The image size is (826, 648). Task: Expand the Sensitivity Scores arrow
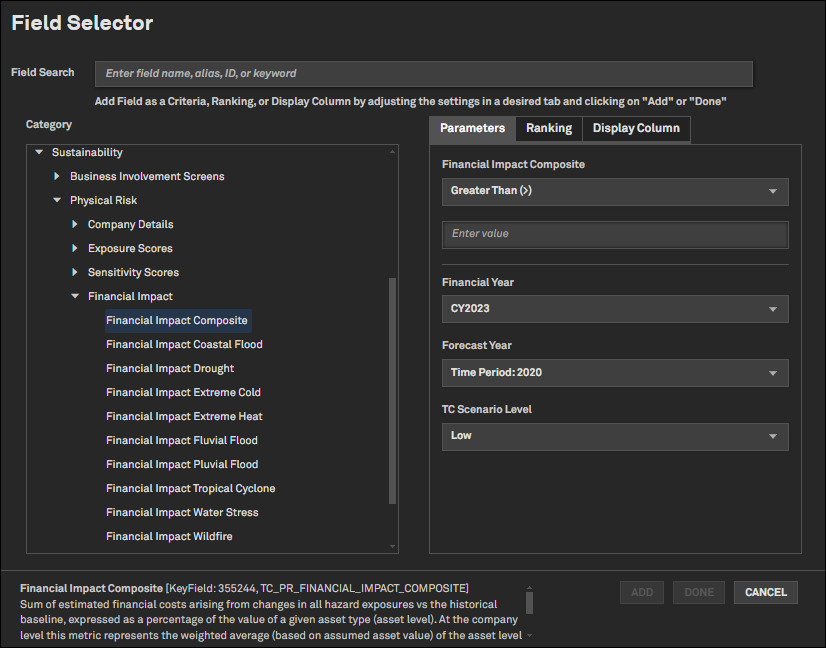pos(76,273)
